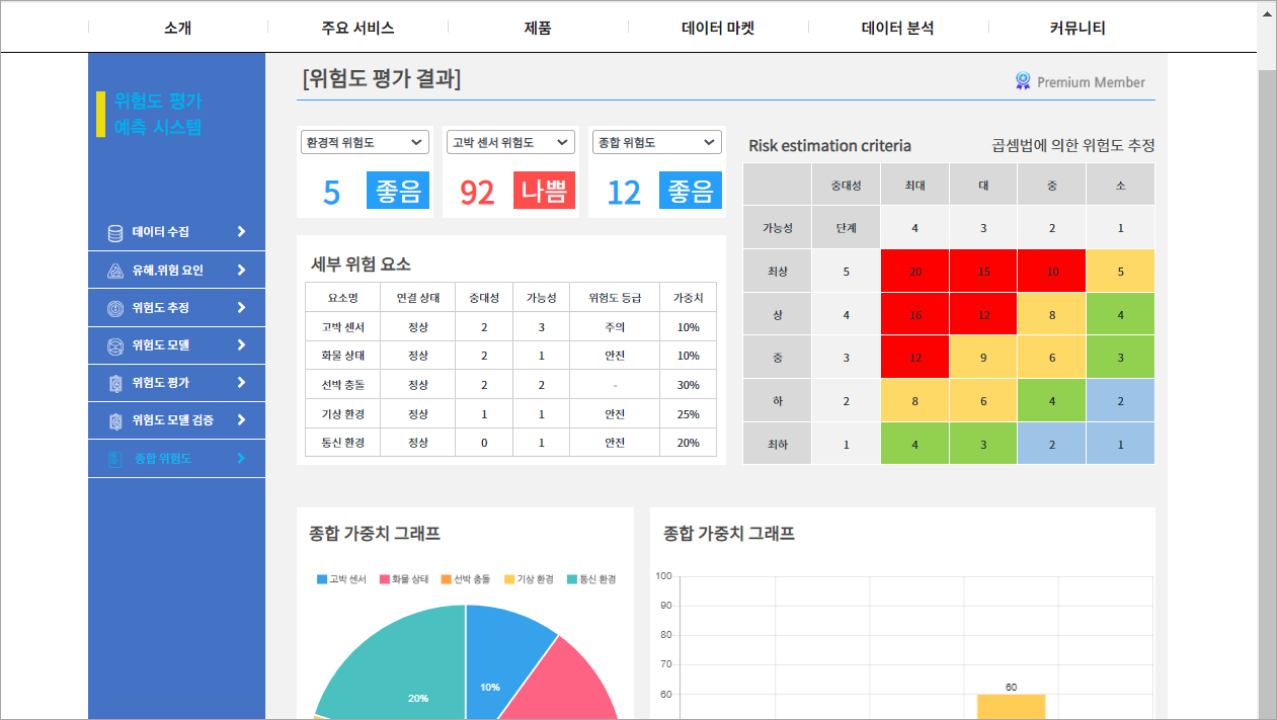The width and height of the screenshot is (1277, 720).
Task: Open the 데이터 분석 top menu
Action: click(898, 28)
